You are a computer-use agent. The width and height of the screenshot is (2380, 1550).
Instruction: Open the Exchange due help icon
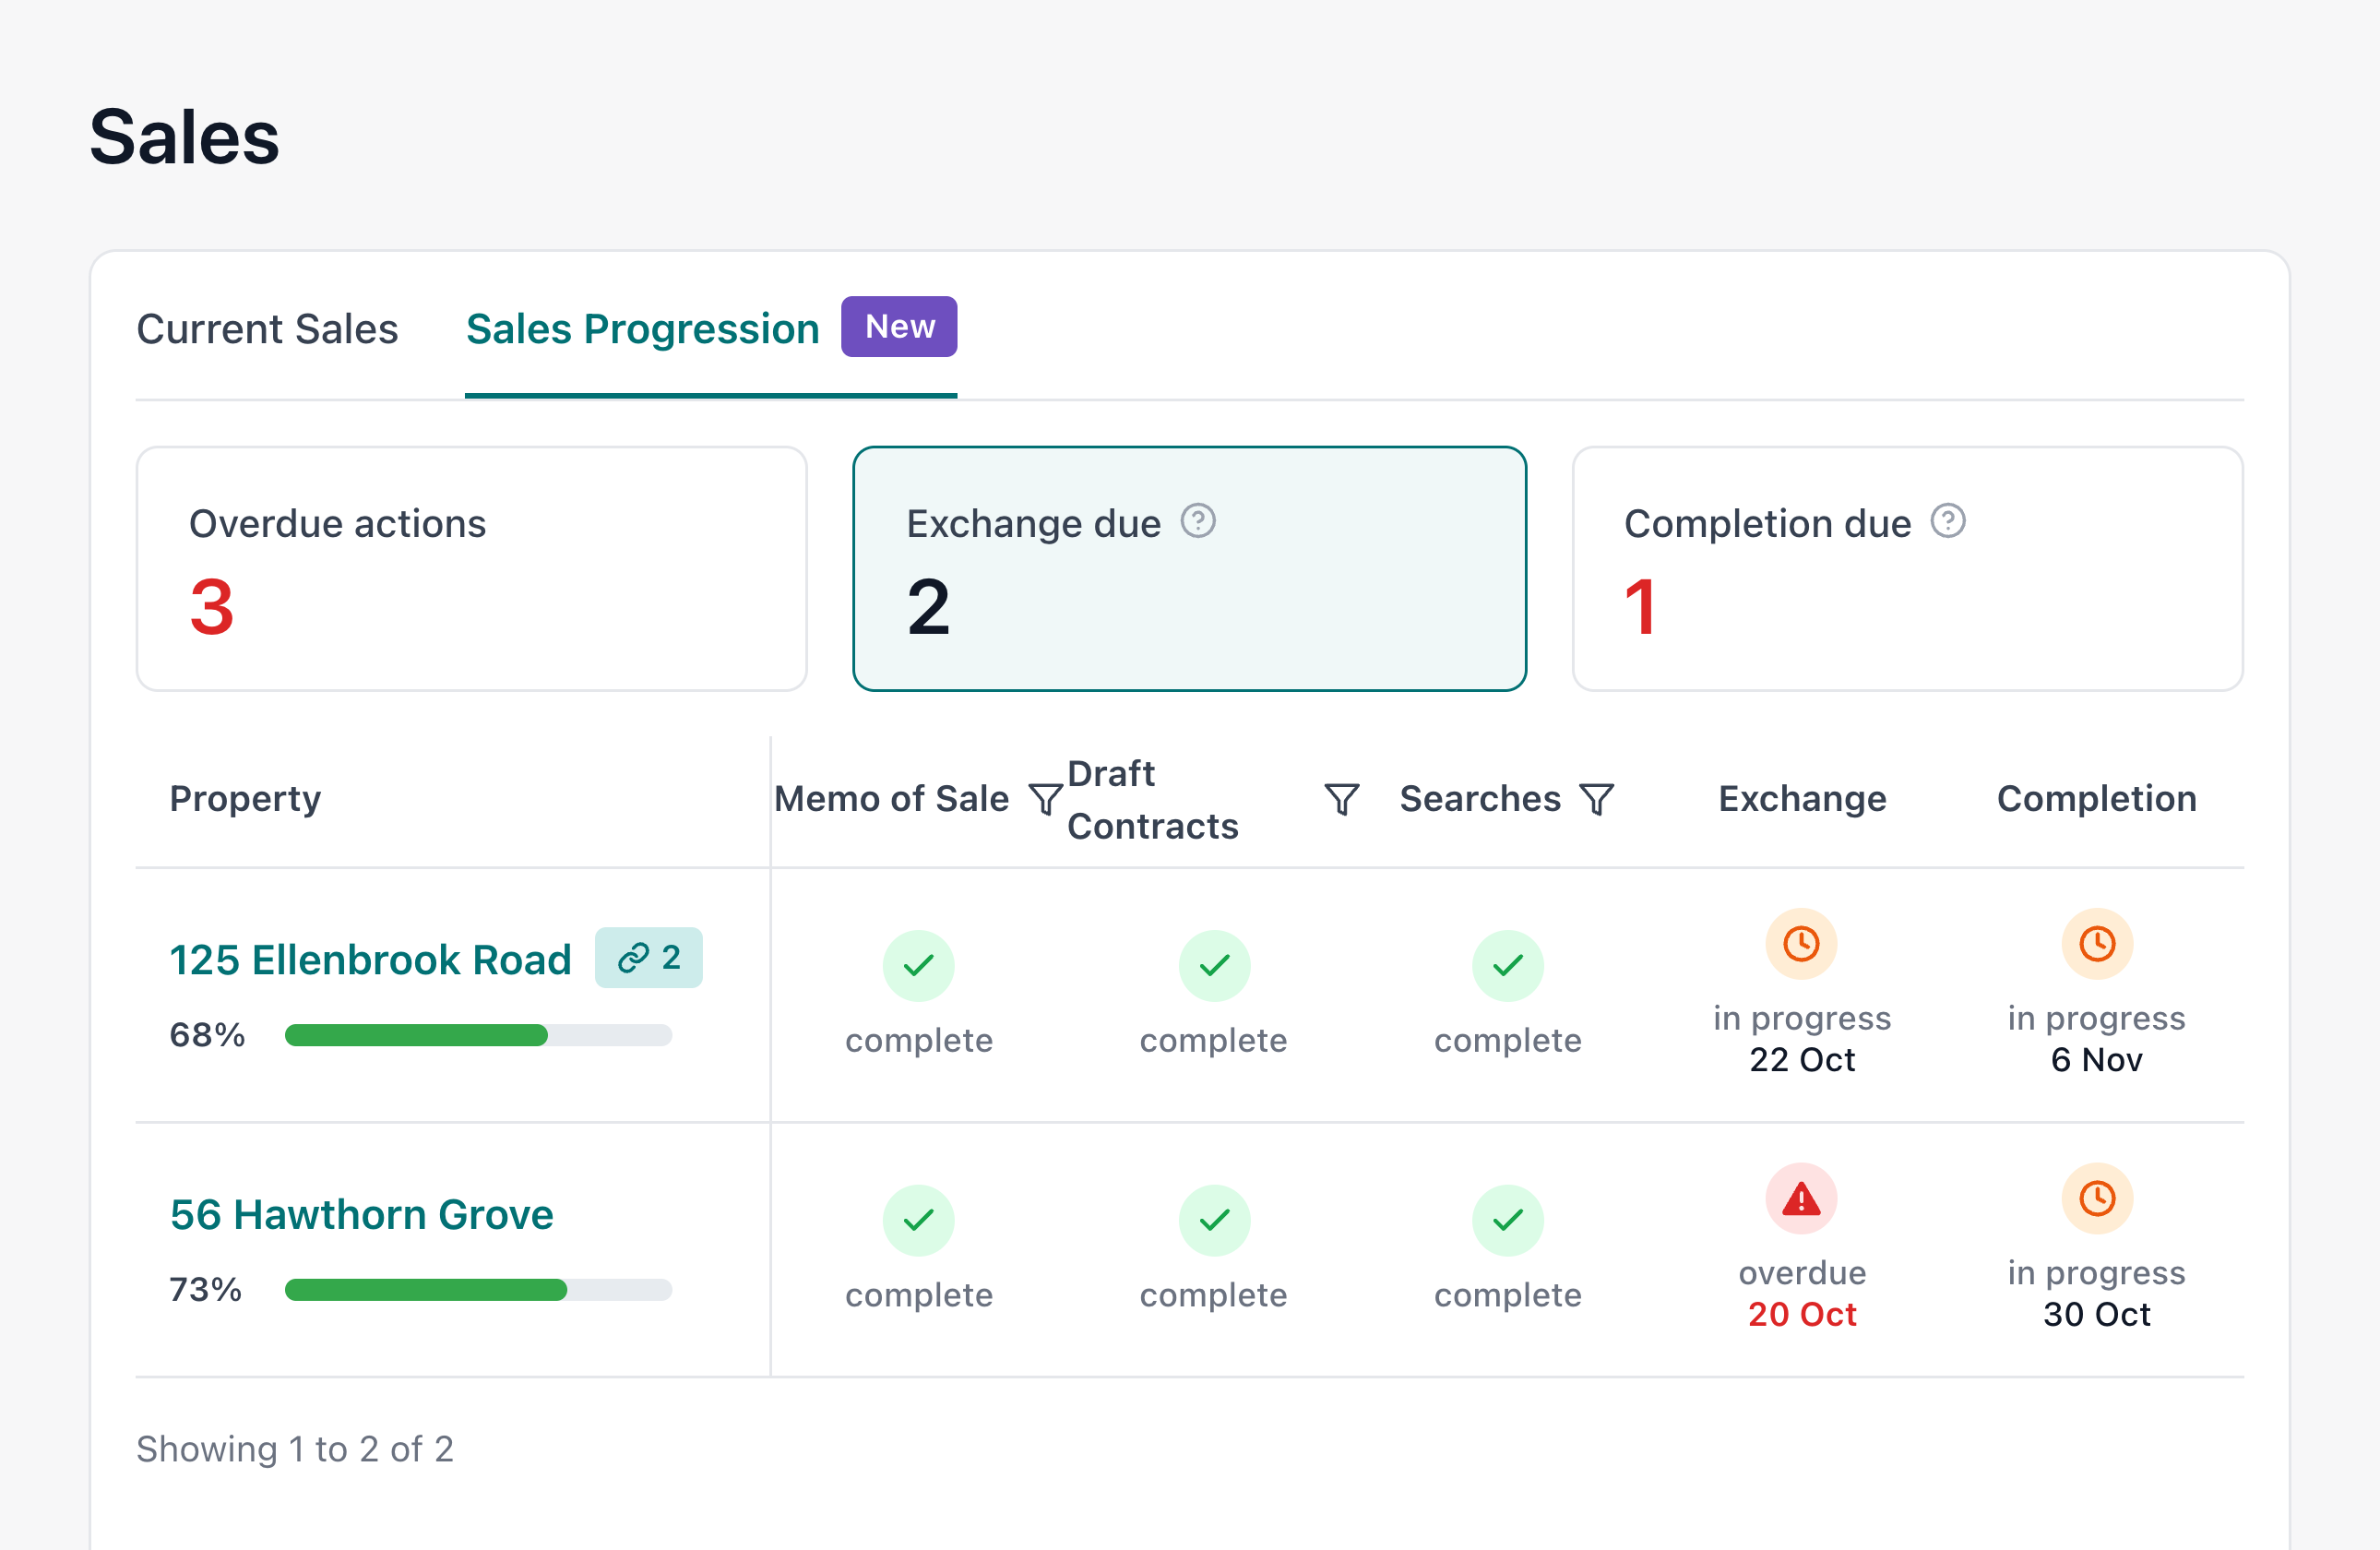pos(1198,521)
